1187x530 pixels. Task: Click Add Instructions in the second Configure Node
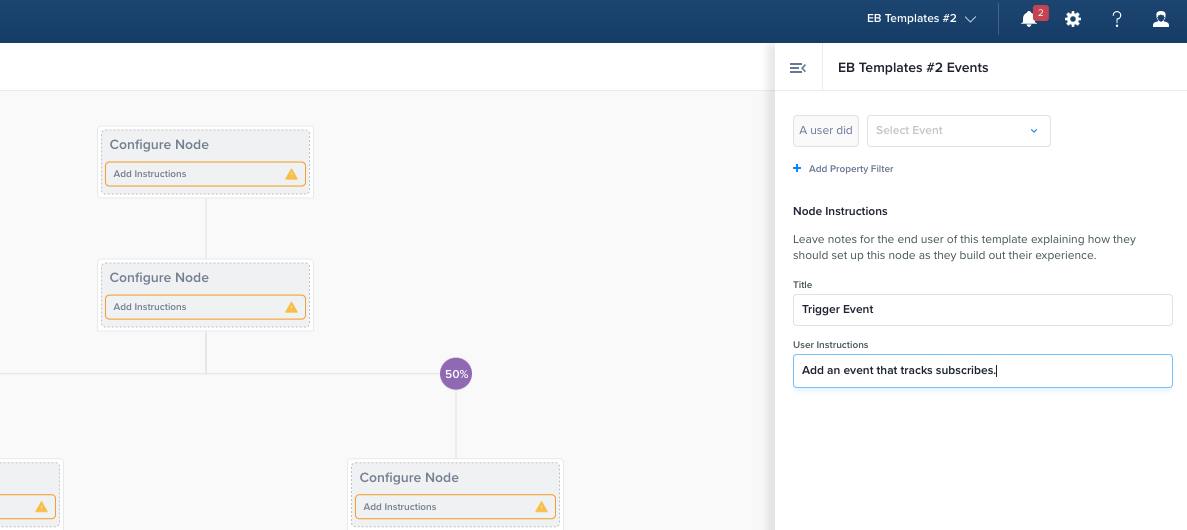150,307
